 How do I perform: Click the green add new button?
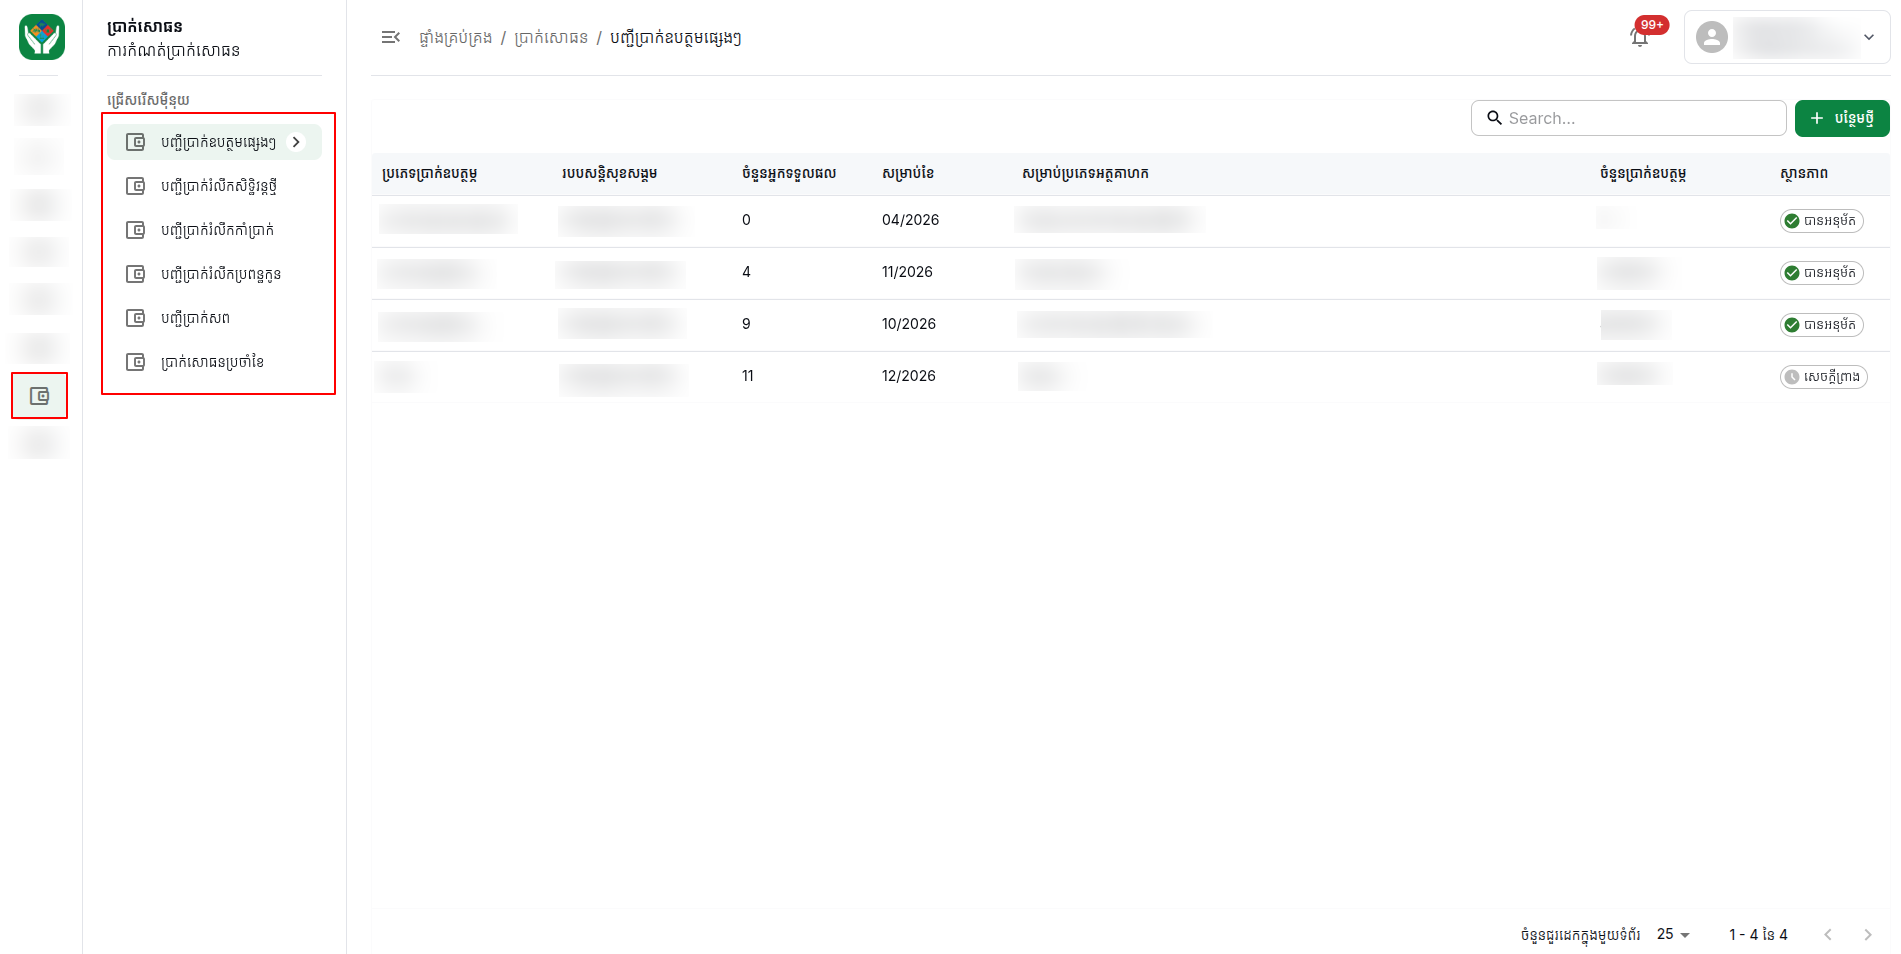tap(1841, 118)
